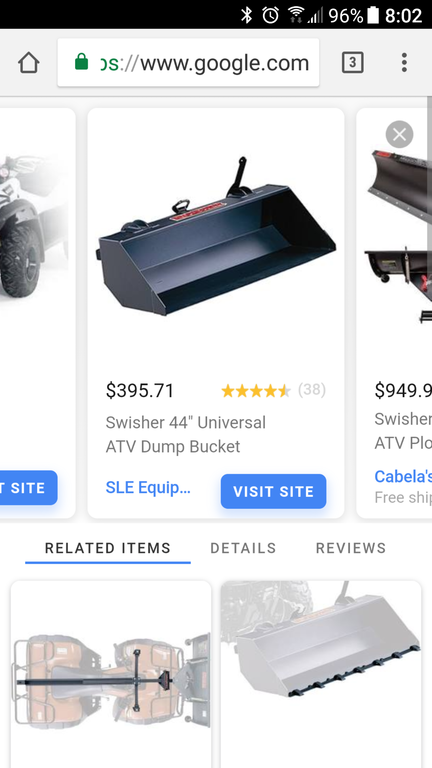Tap the Bluetooth status icon
The width and height of the screenshot is (432, 768).
click(x=246, y=15)
